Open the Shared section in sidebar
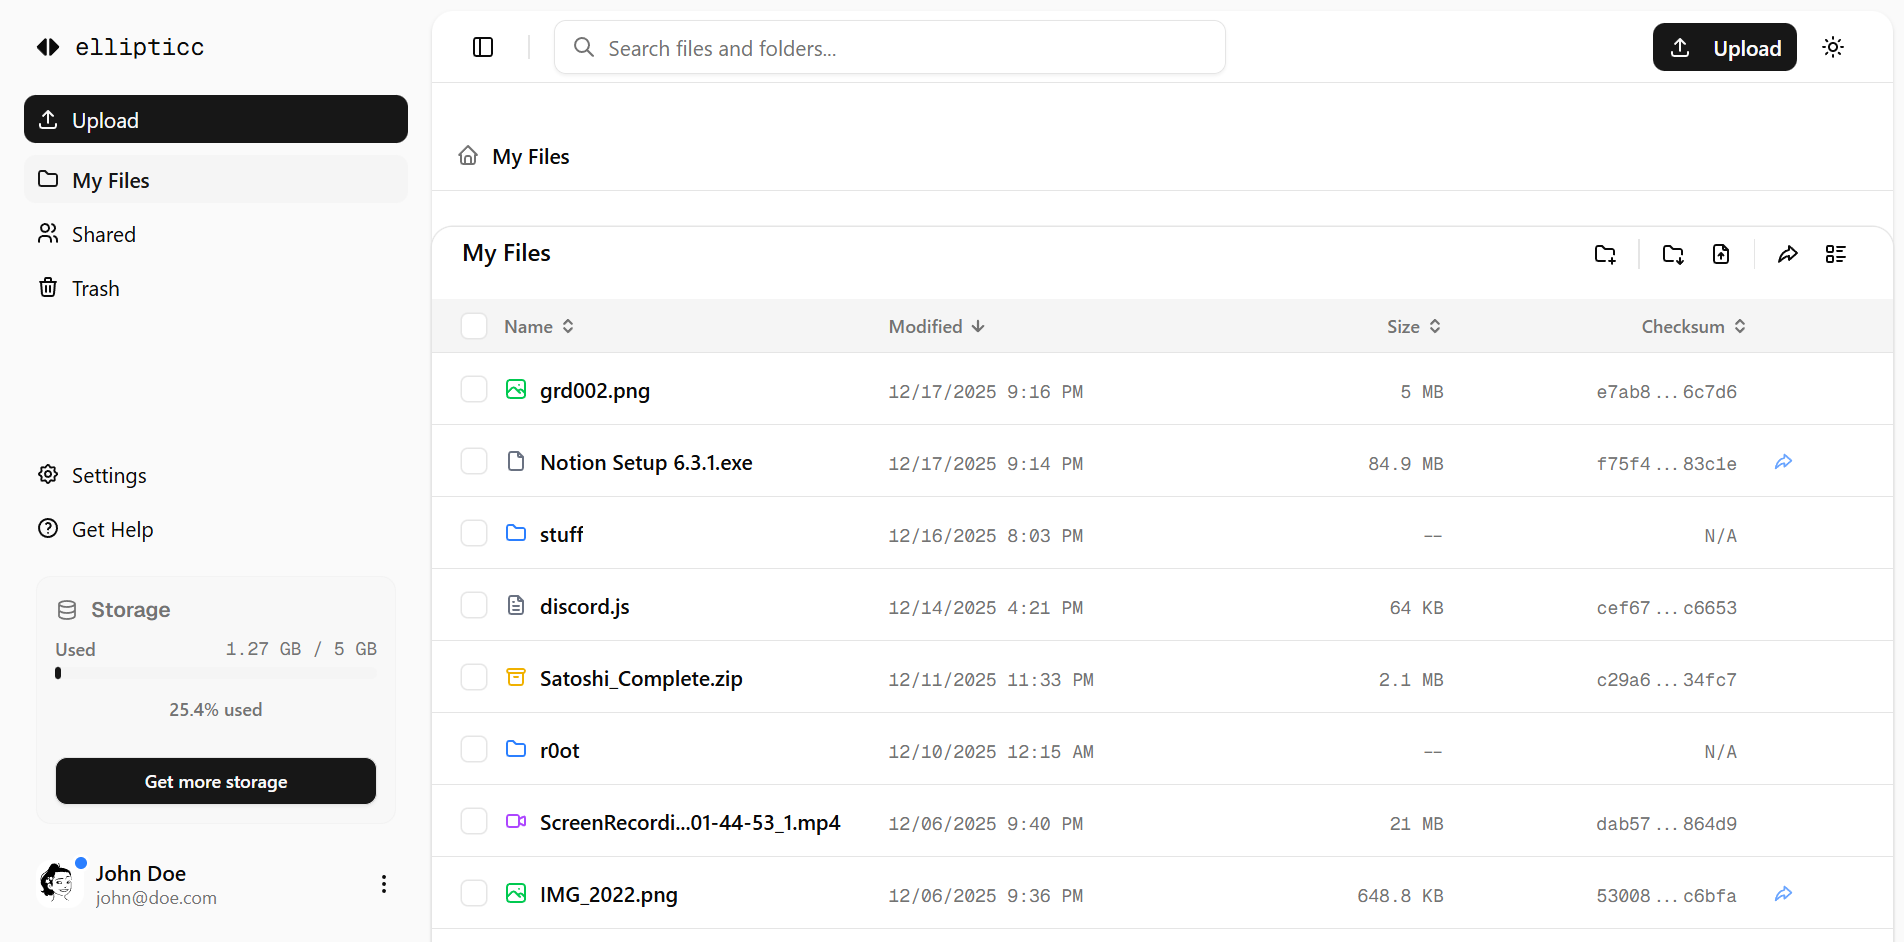This screenshot has width=1904, height=942. pos(103,234)
